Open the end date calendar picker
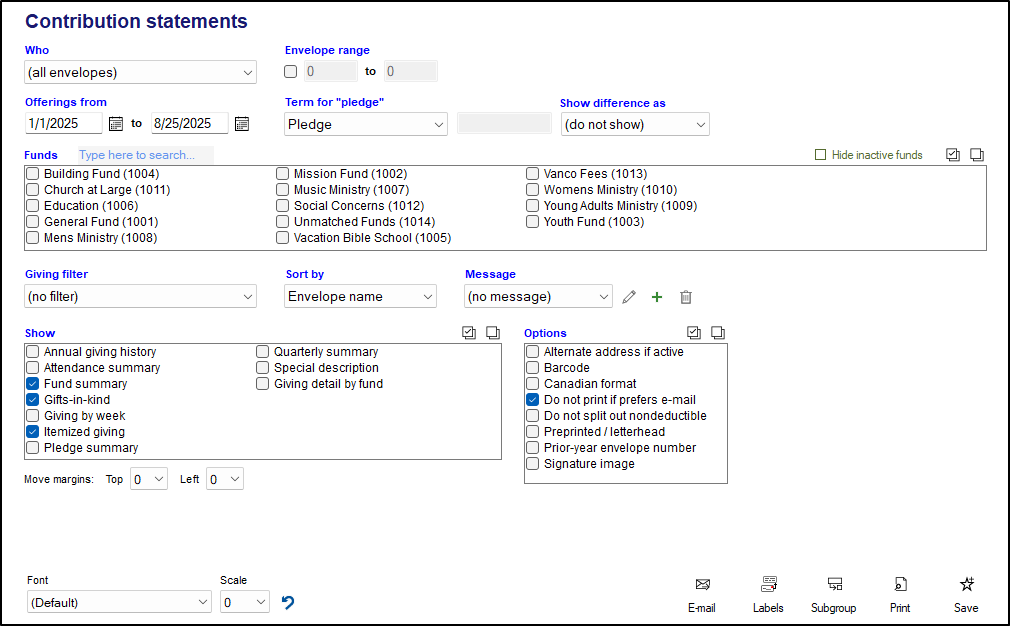Viewport: 1010px width, 626px height. click(x=241, y=124)
